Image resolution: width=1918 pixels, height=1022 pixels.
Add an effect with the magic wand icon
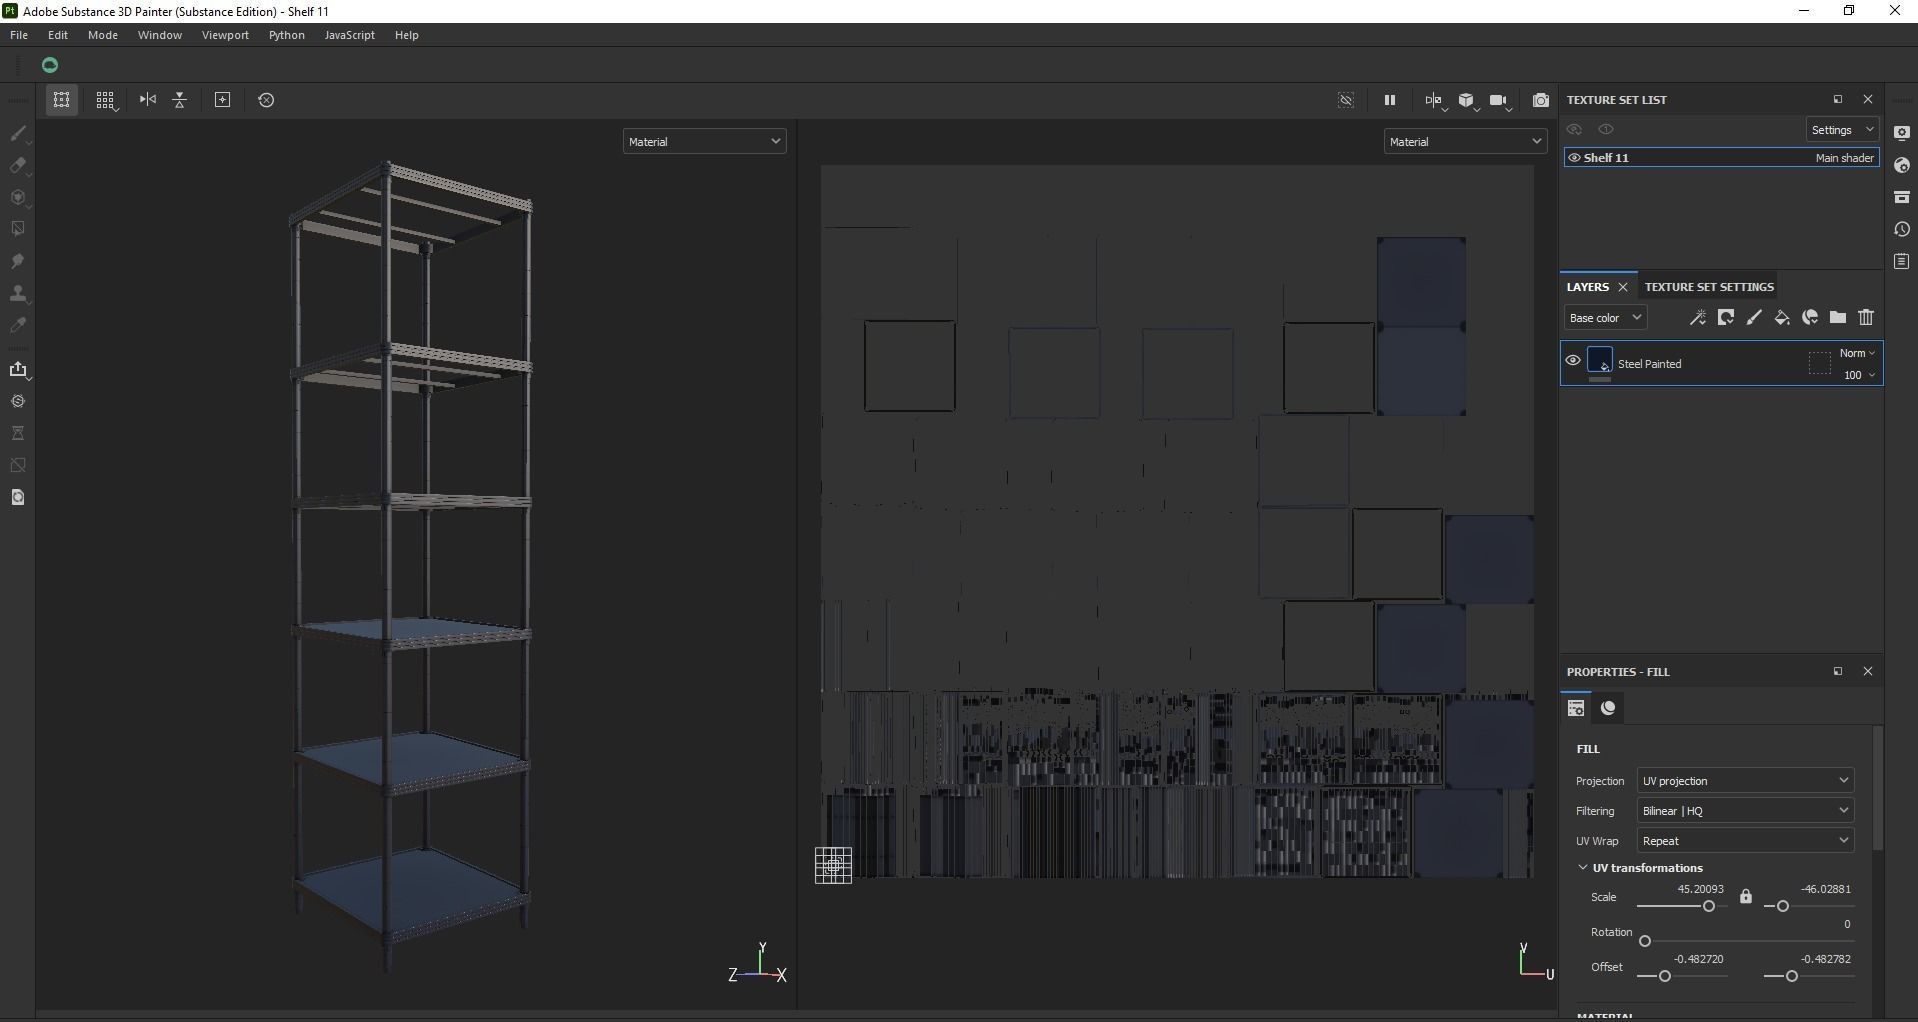tap(1697, 317)
